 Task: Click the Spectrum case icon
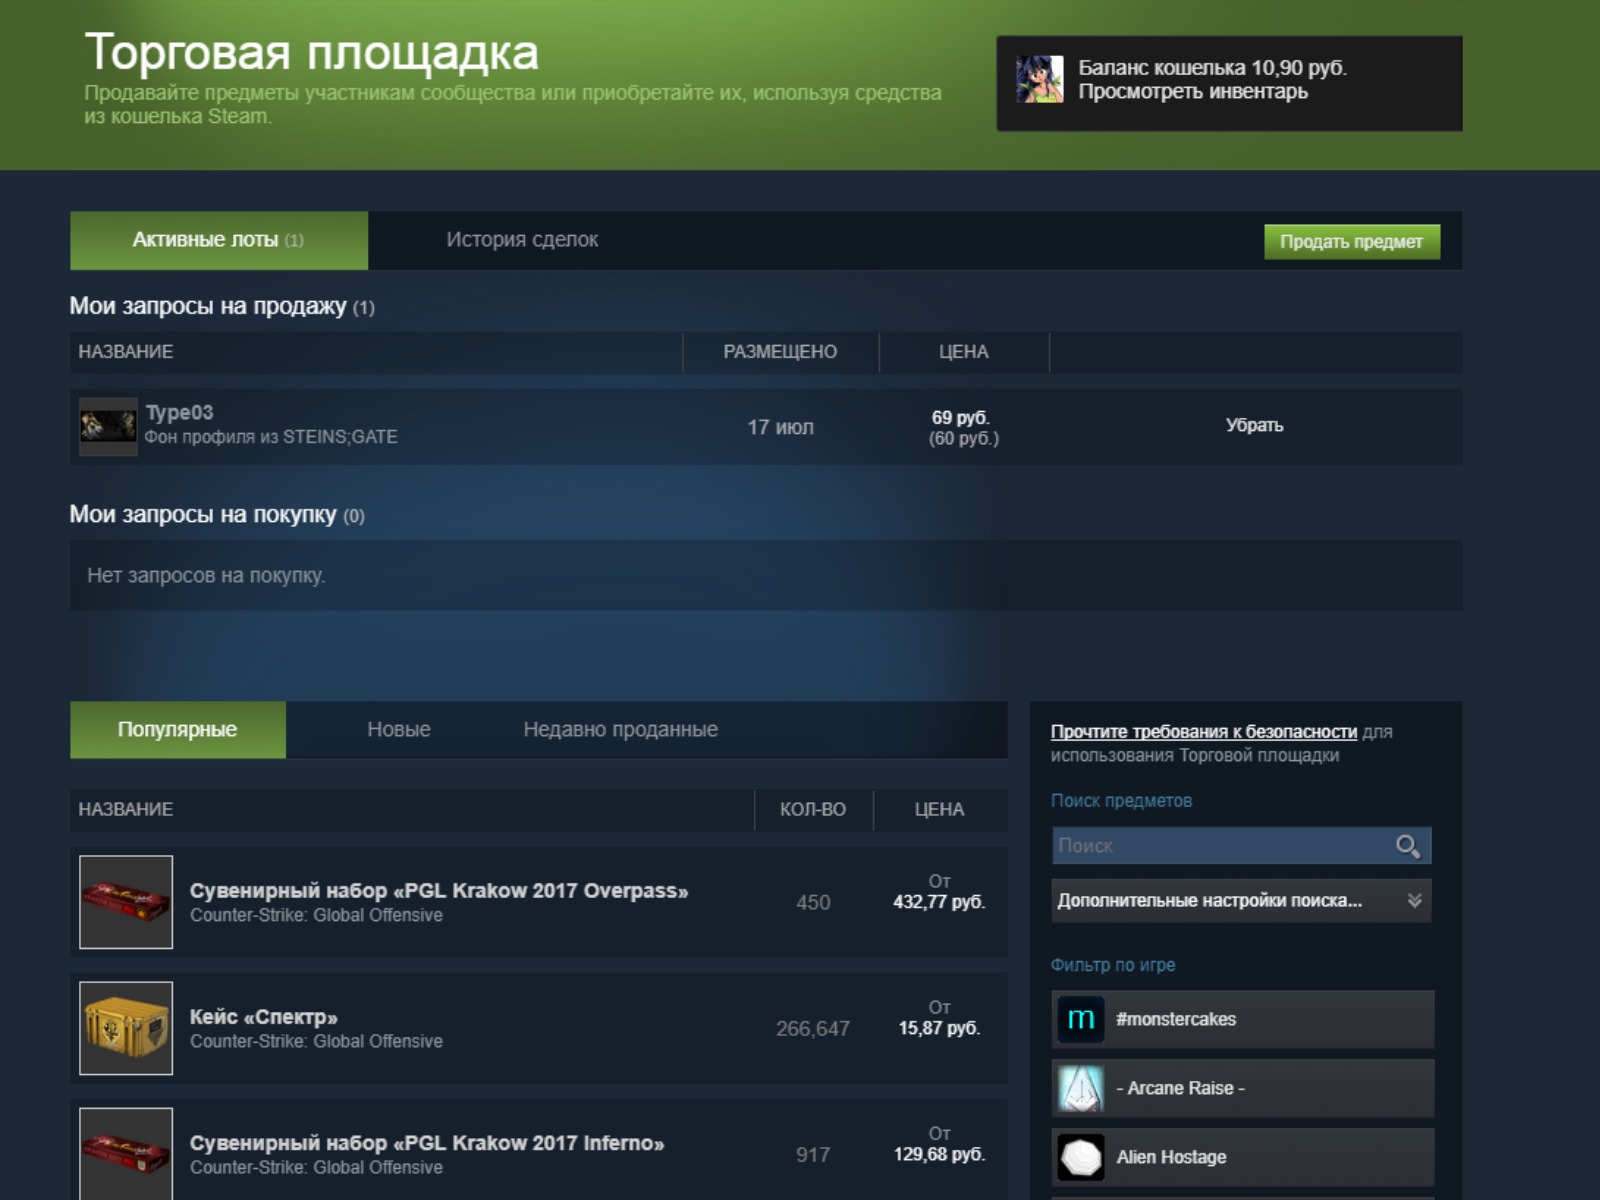pyautogui.click(x=126, y=1028)
